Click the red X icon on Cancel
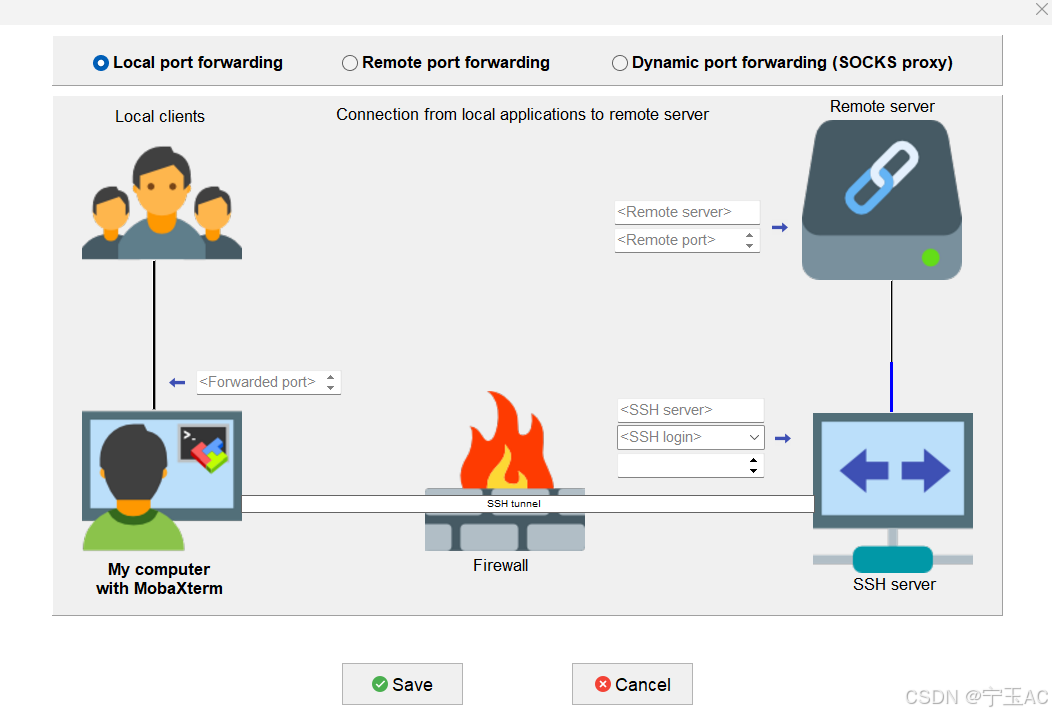 pyautogui.click(x=602, y=684)
